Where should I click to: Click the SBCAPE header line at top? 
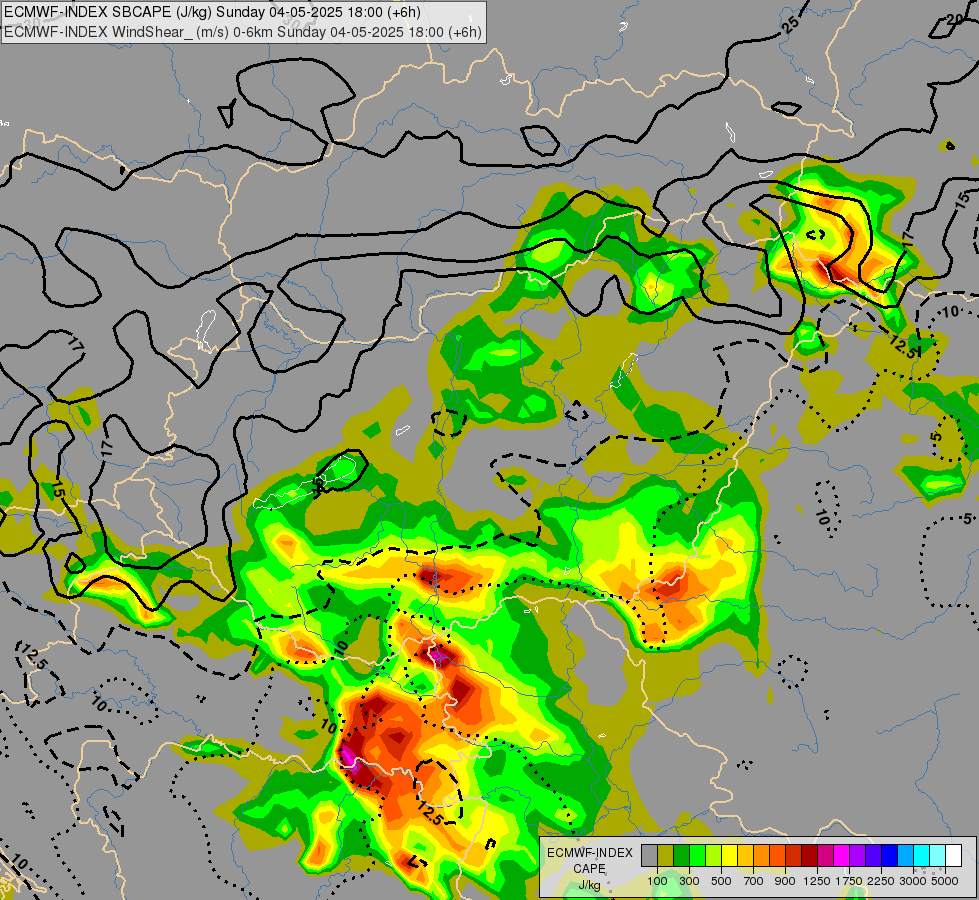(x=212, y=12)
